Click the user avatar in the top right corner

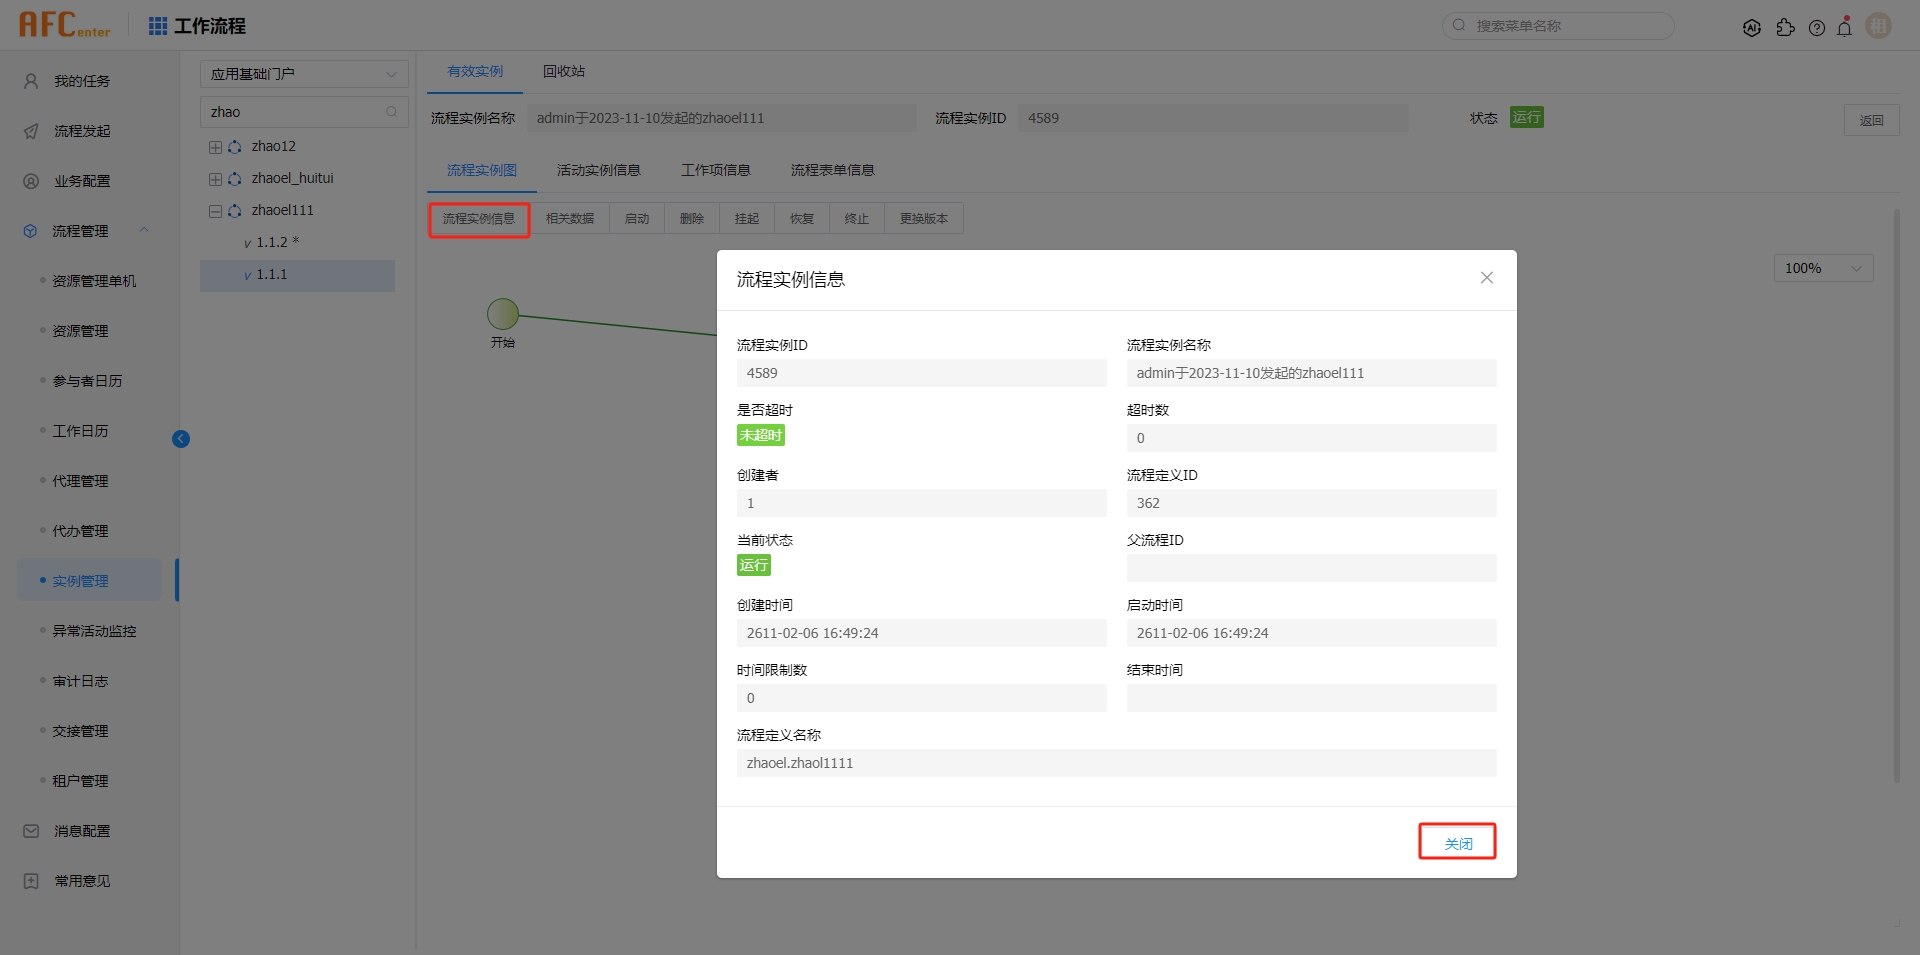point(1878,25)
